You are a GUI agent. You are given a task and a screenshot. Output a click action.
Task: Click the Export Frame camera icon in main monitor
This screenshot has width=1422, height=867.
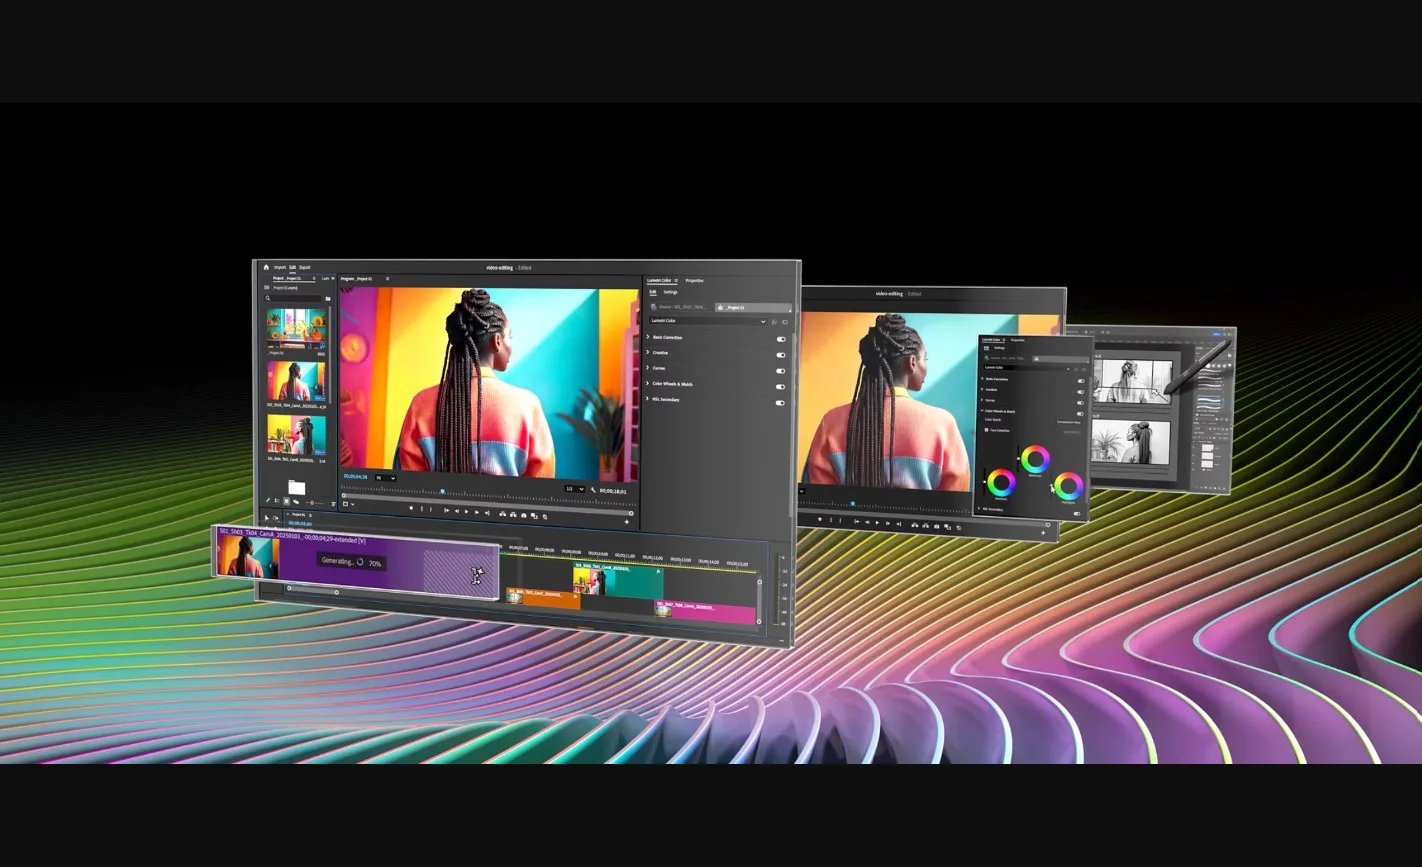tap(524, 516)
